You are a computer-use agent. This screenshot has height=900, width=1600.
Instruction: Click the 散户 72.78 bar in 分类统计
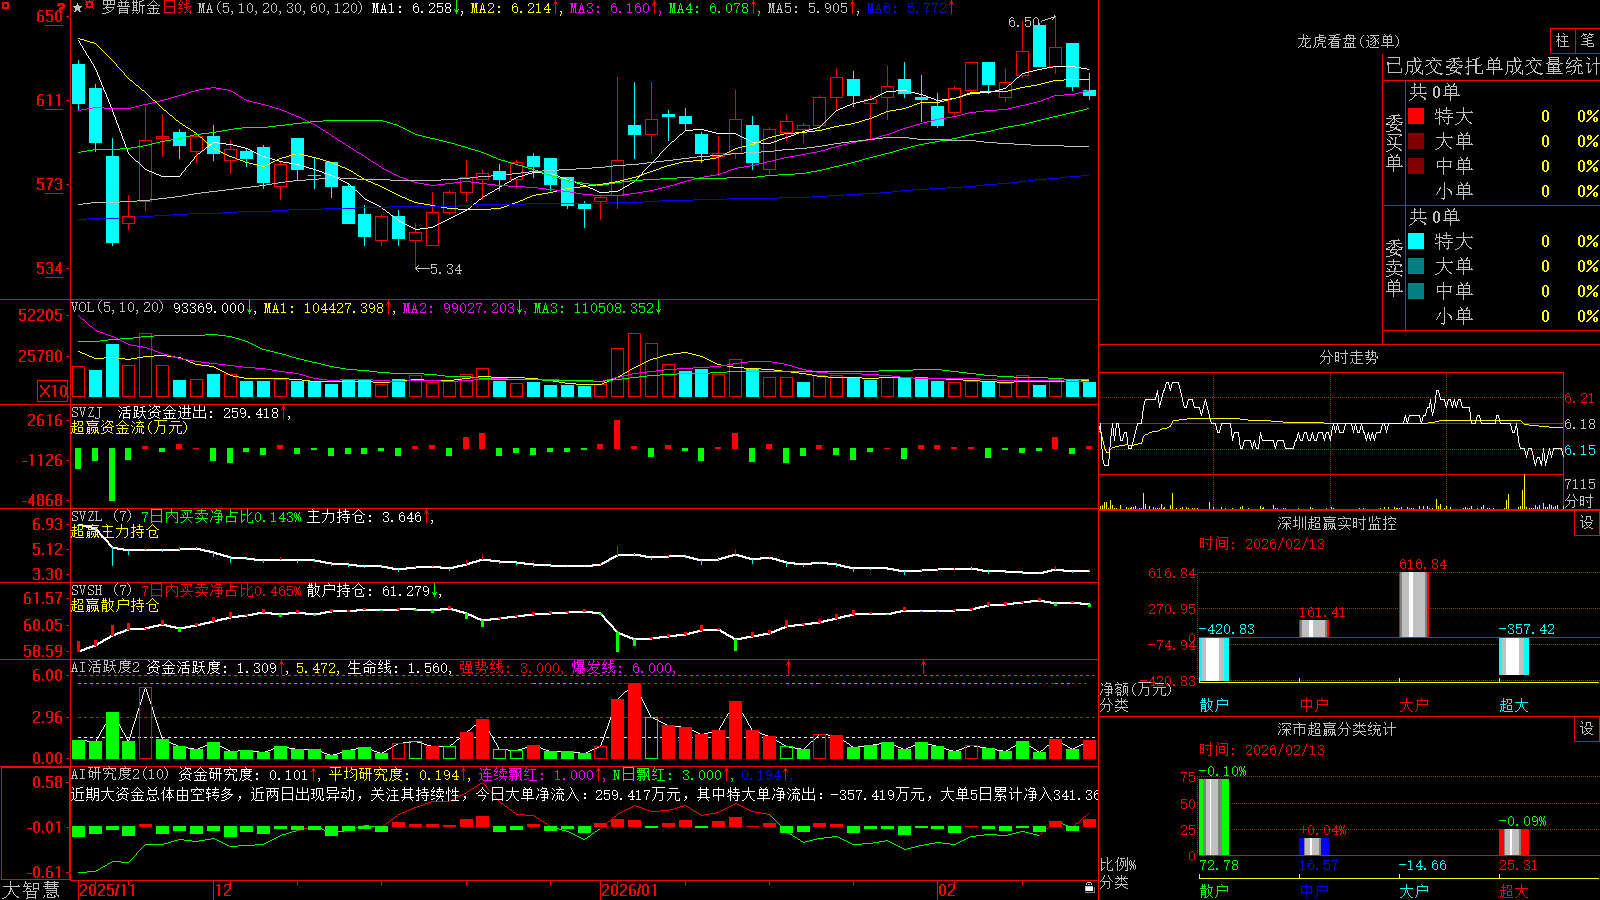point(1214,816)
